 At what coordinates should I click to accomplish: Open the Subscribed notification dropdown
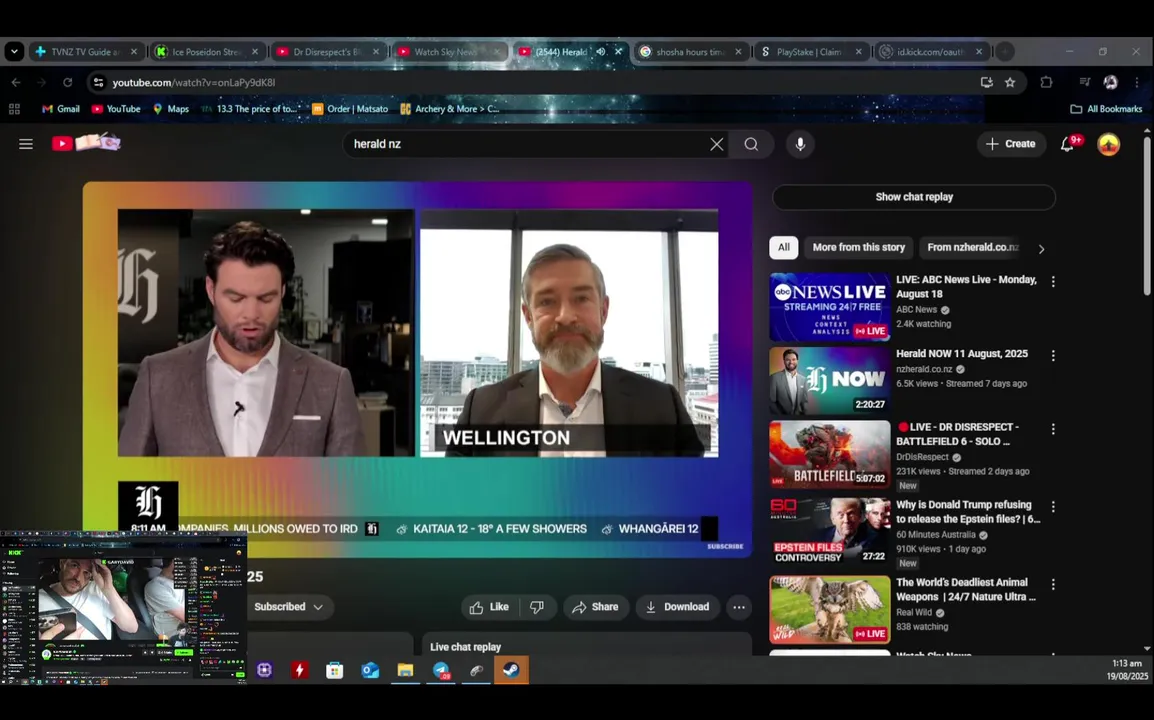click(x=288, y=607)
